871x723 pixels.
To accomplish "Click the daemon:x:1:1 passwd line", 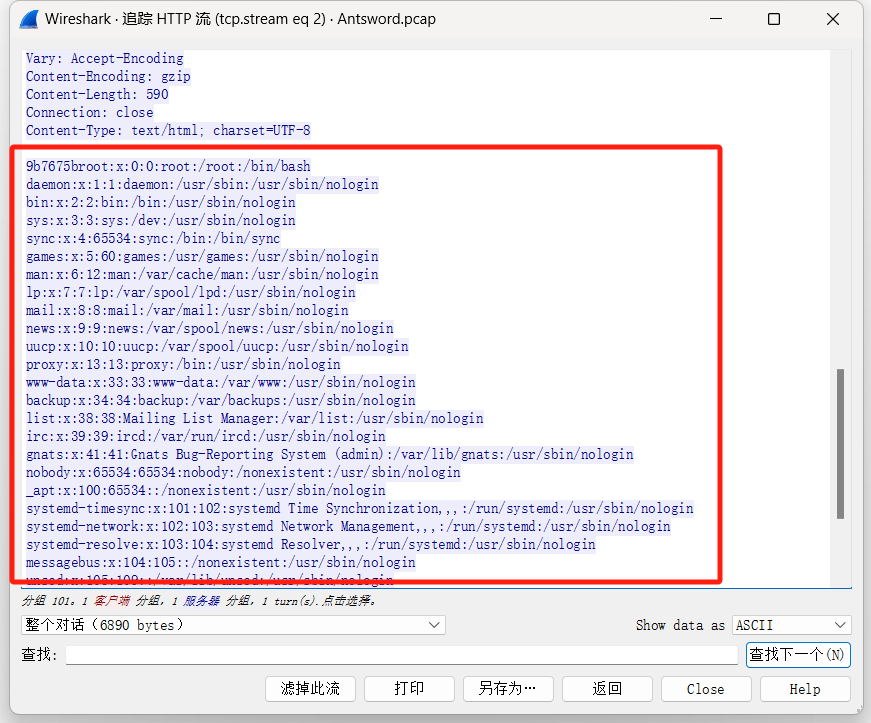I will pyautogui.click(x=202, y=184).
